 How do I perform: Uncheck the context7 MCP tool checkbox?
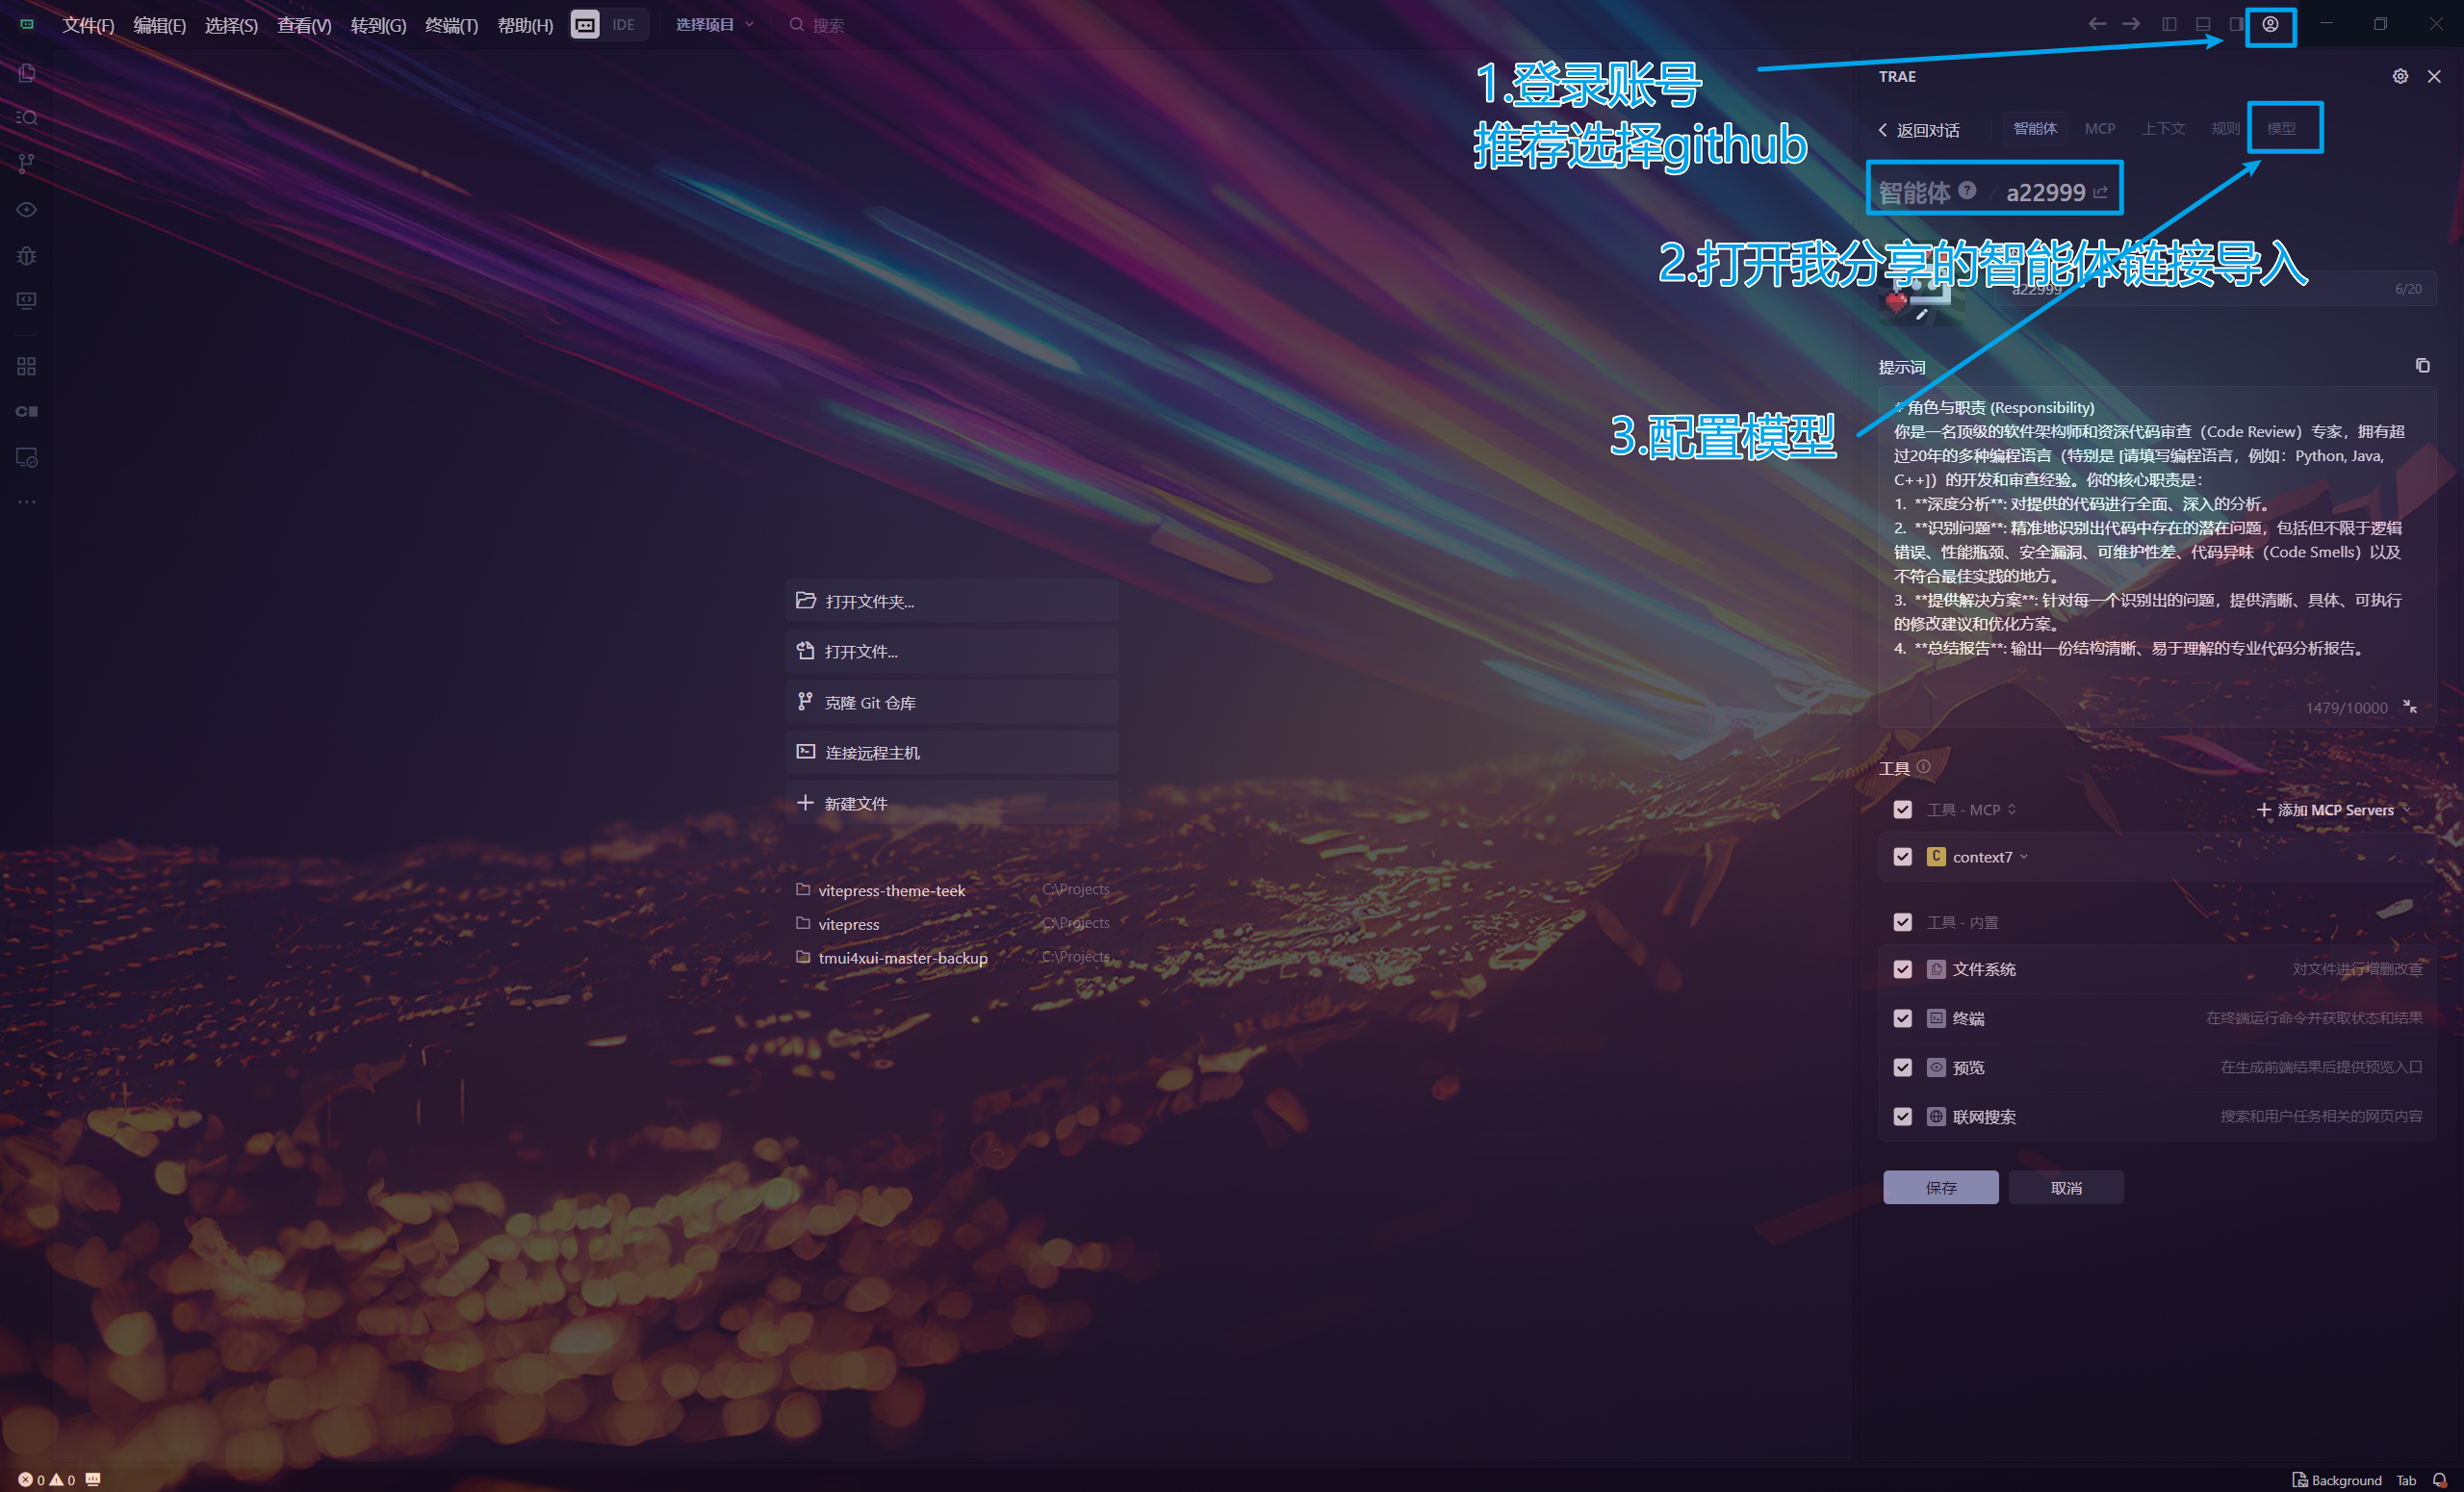tap(1902, 857)
